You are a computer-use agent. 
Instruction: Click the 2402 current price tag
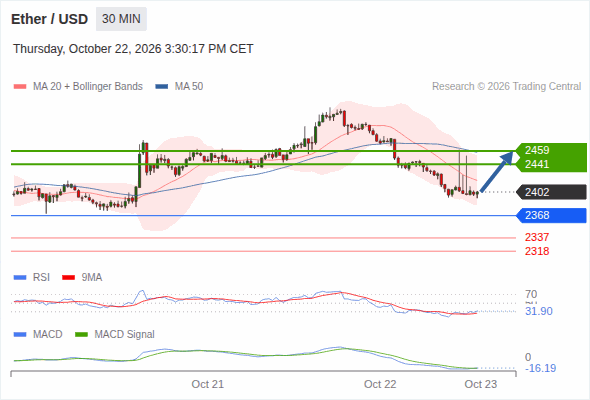point(551,192)
